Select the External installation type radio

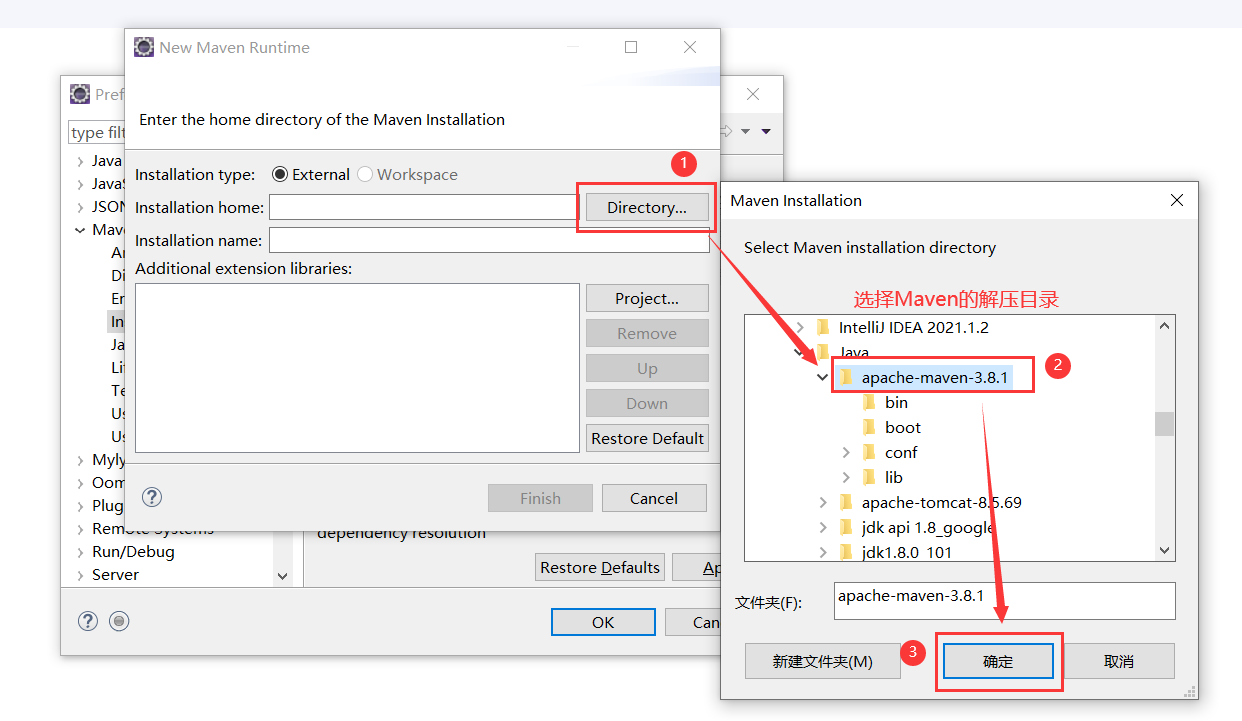[x=280, y=174]
